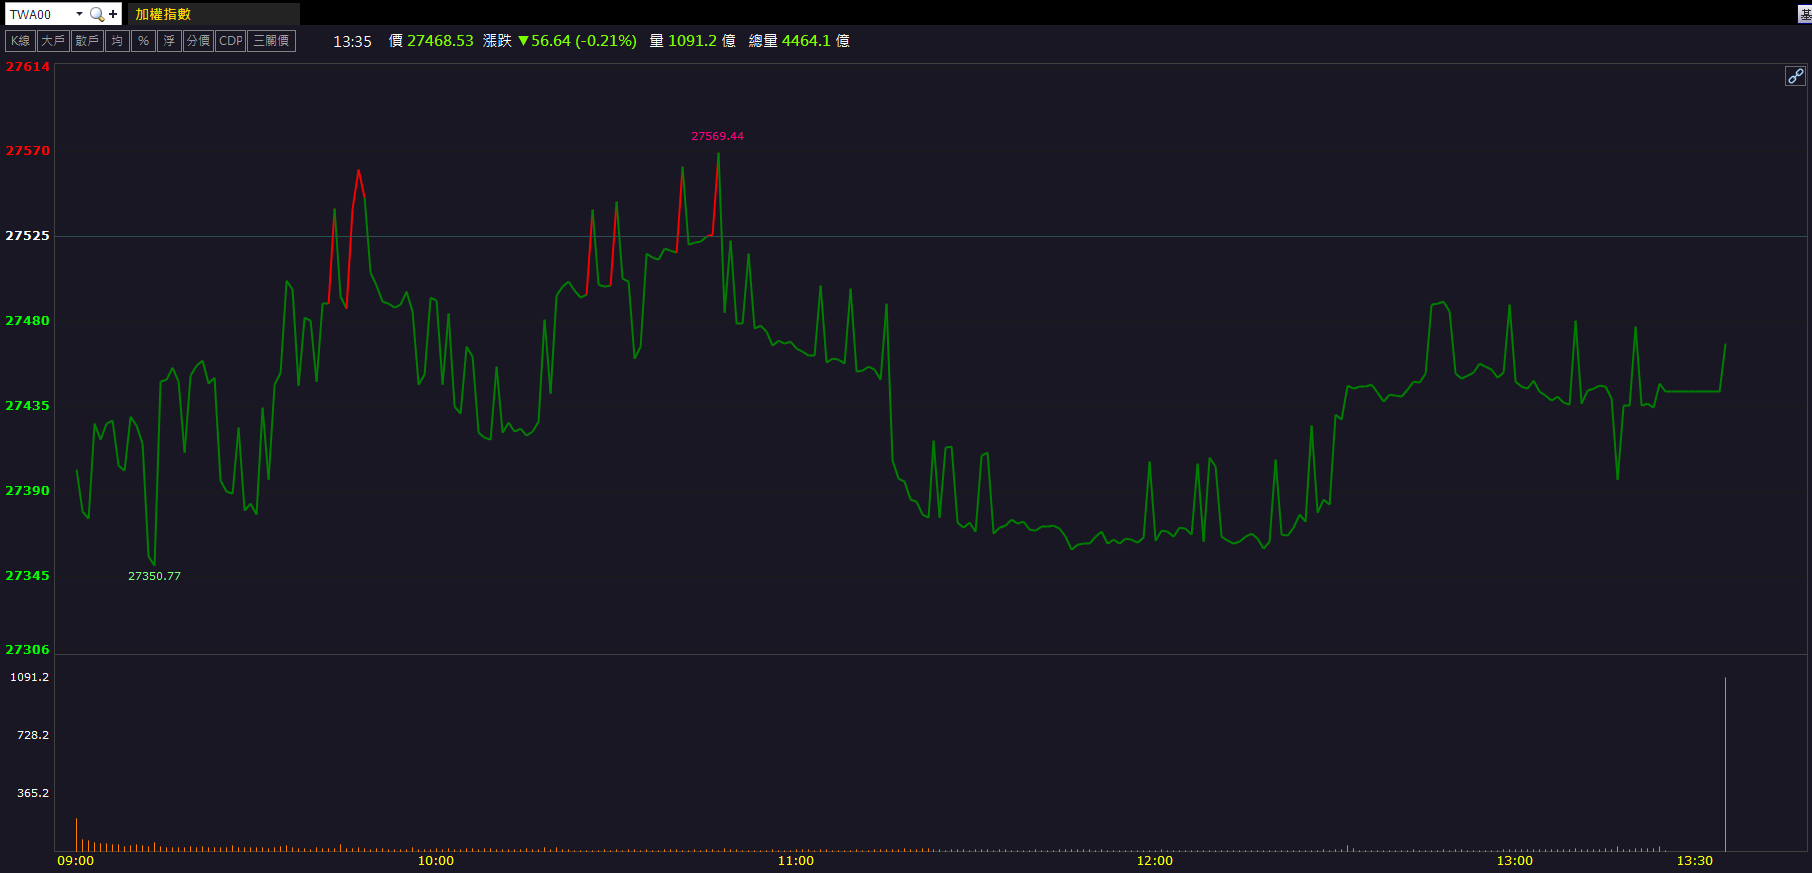Click the 27350.77 low price marker
The image size is (1812, 873).
point(154,576)
